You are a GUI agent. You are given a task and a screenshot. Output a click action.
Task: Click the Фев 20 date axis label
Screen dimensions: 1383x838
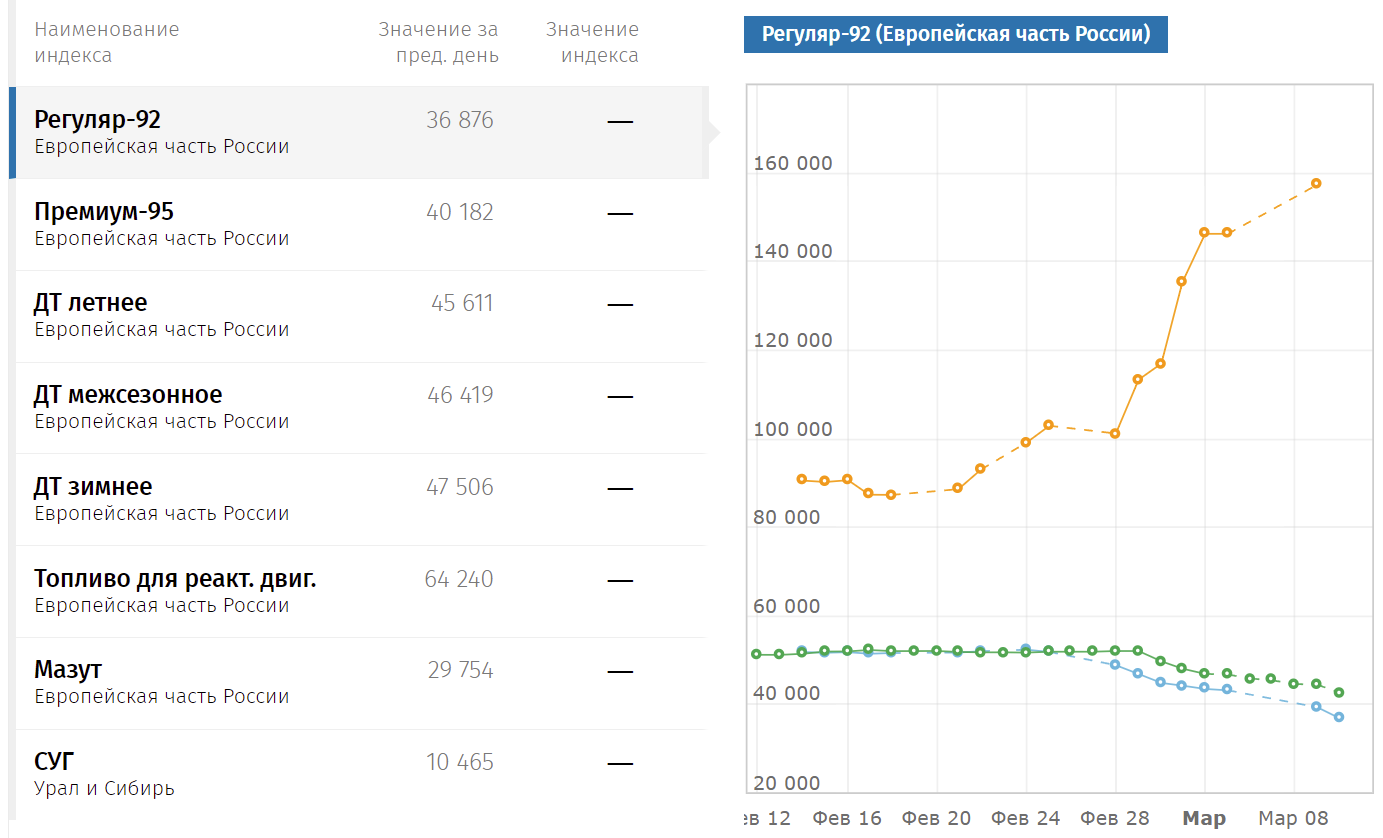pyautogui.click(x=936, y=819)
